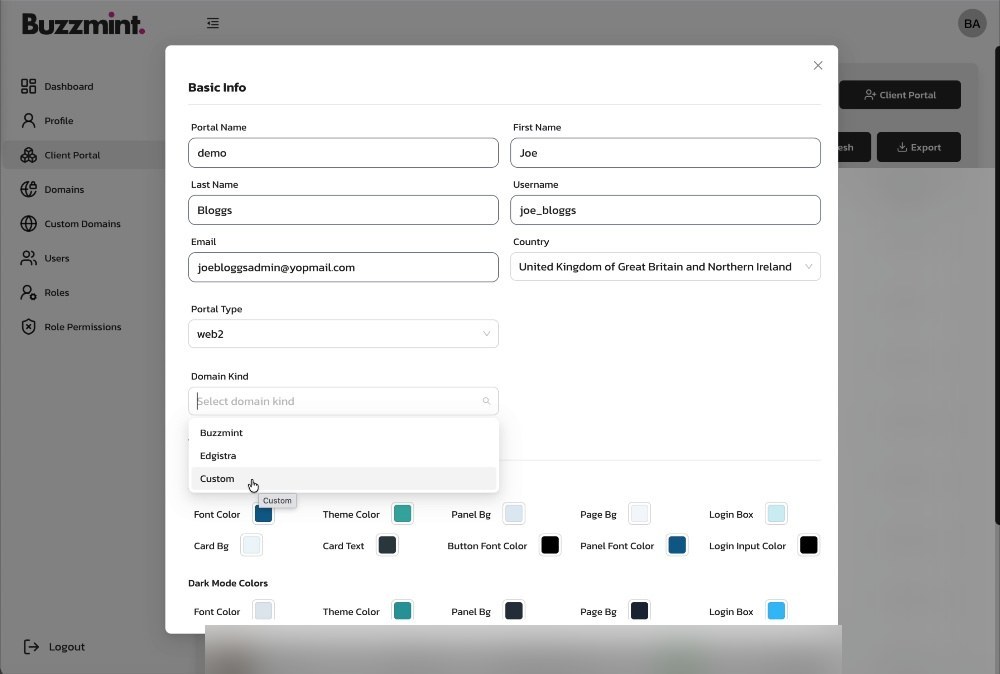Close the Basic Info dialog
The height and width of the screenshot is (674, 1000).
click(818, 66)
